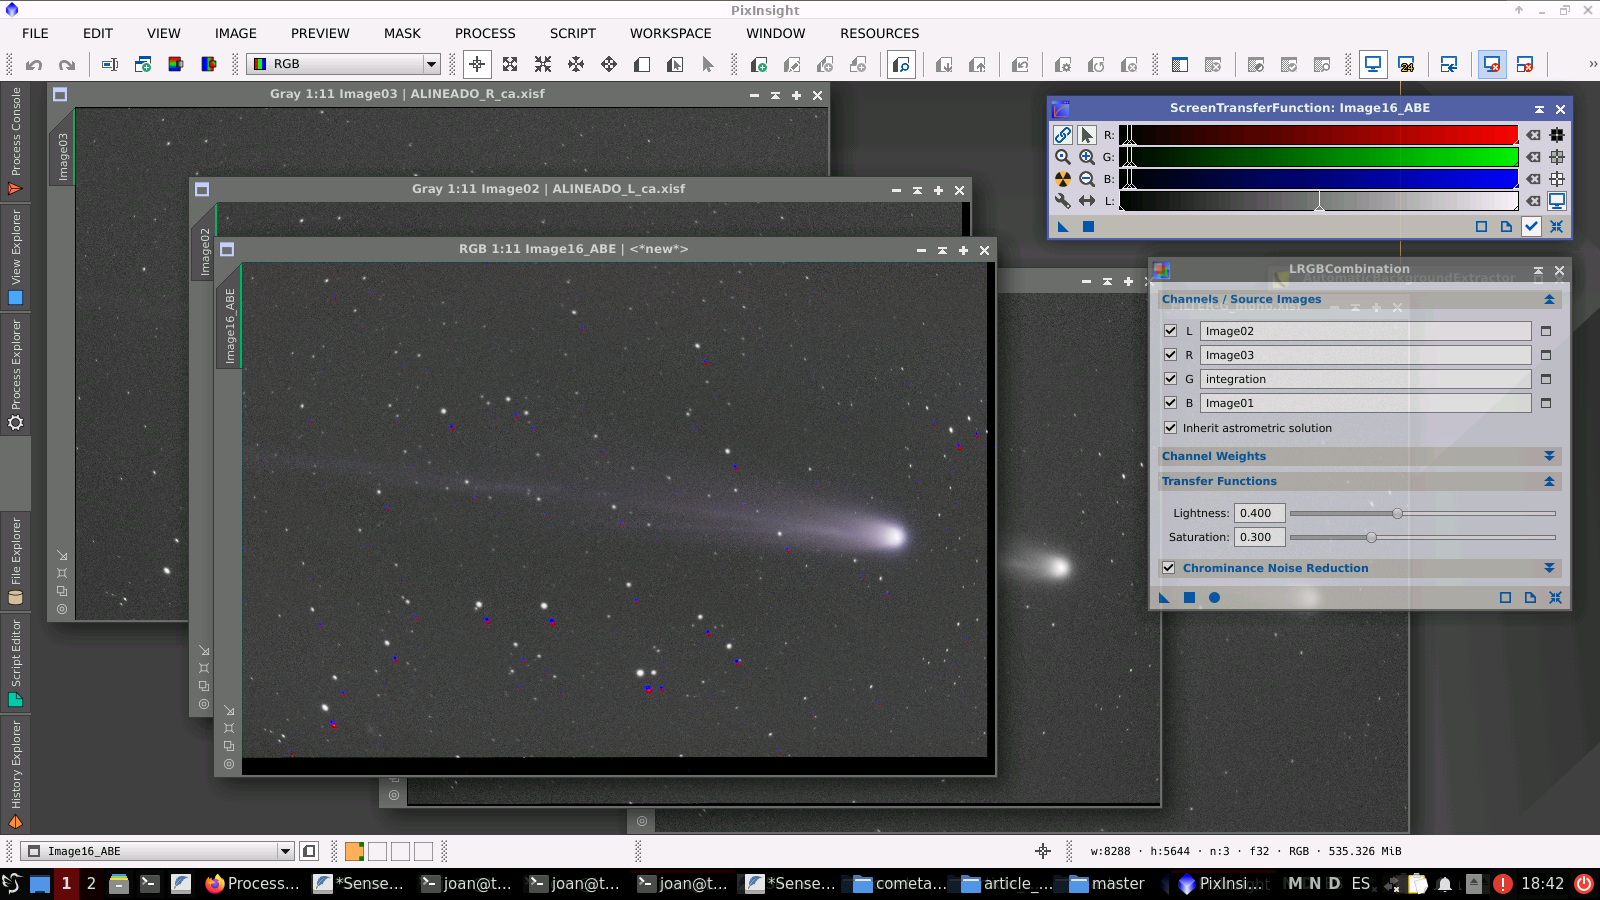Click the track view checkmark in STF
1600x900 pixels.
[x=1531, y=227]
